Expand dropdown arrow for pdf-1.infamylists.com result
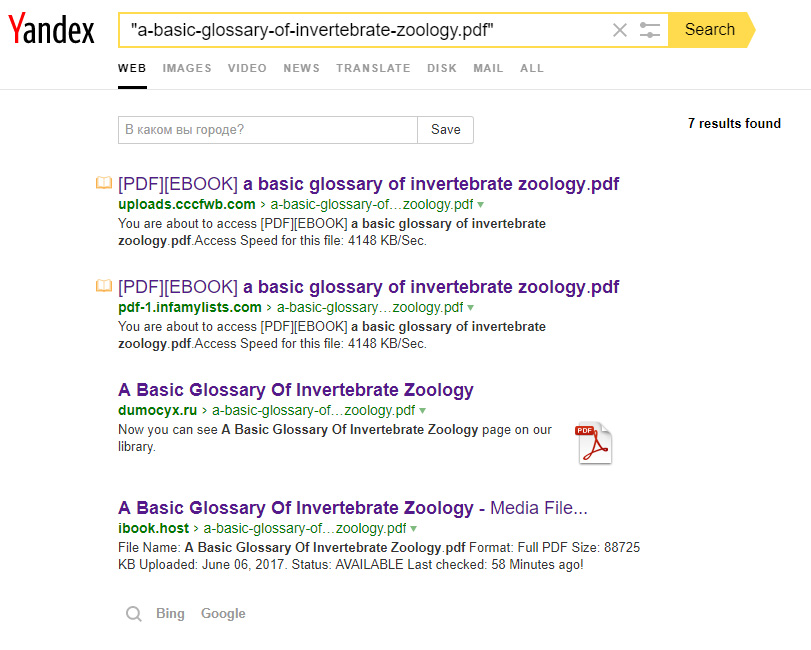 (x=471, y=308)
